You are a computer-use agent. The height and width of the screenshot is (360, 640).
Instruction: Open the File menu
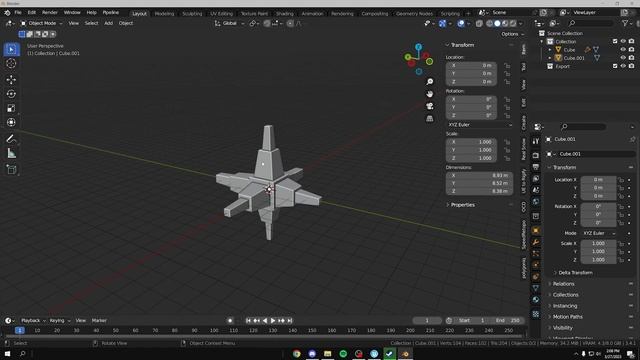[x=18, y=13]
